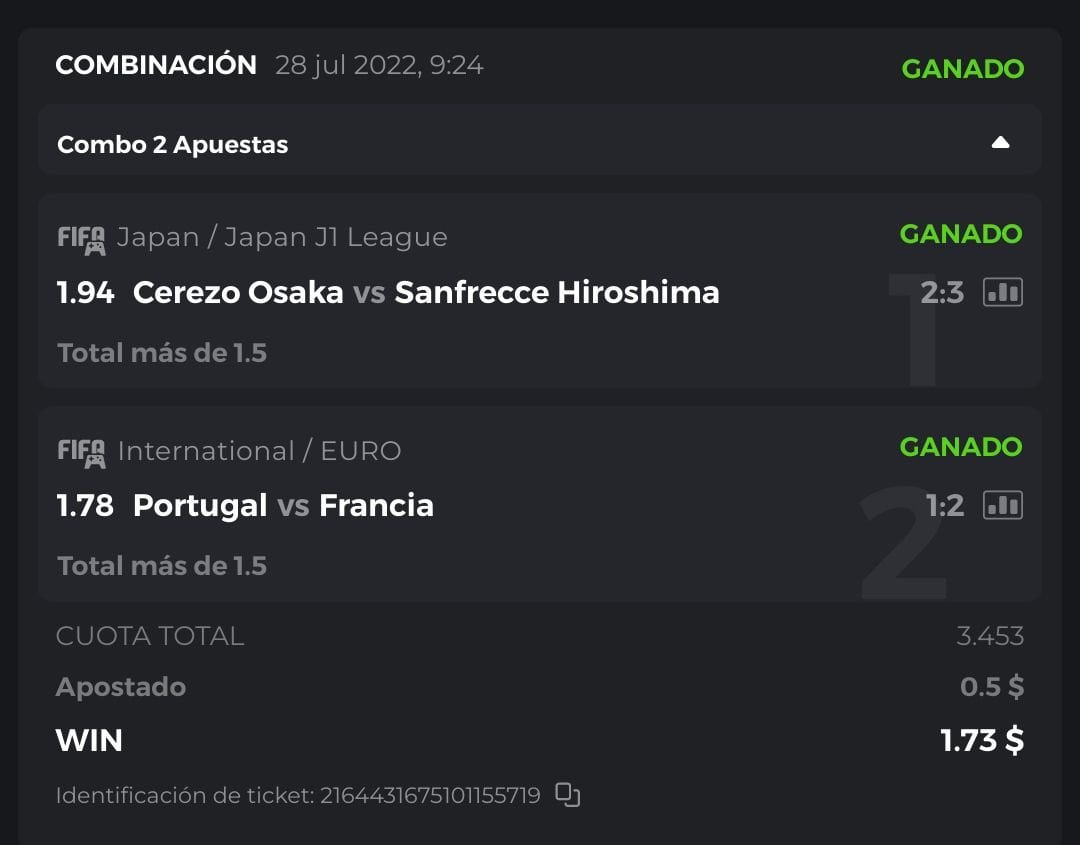Click the 1:2 final score
Screen dimensions: 1080x845
pos(945,505)
